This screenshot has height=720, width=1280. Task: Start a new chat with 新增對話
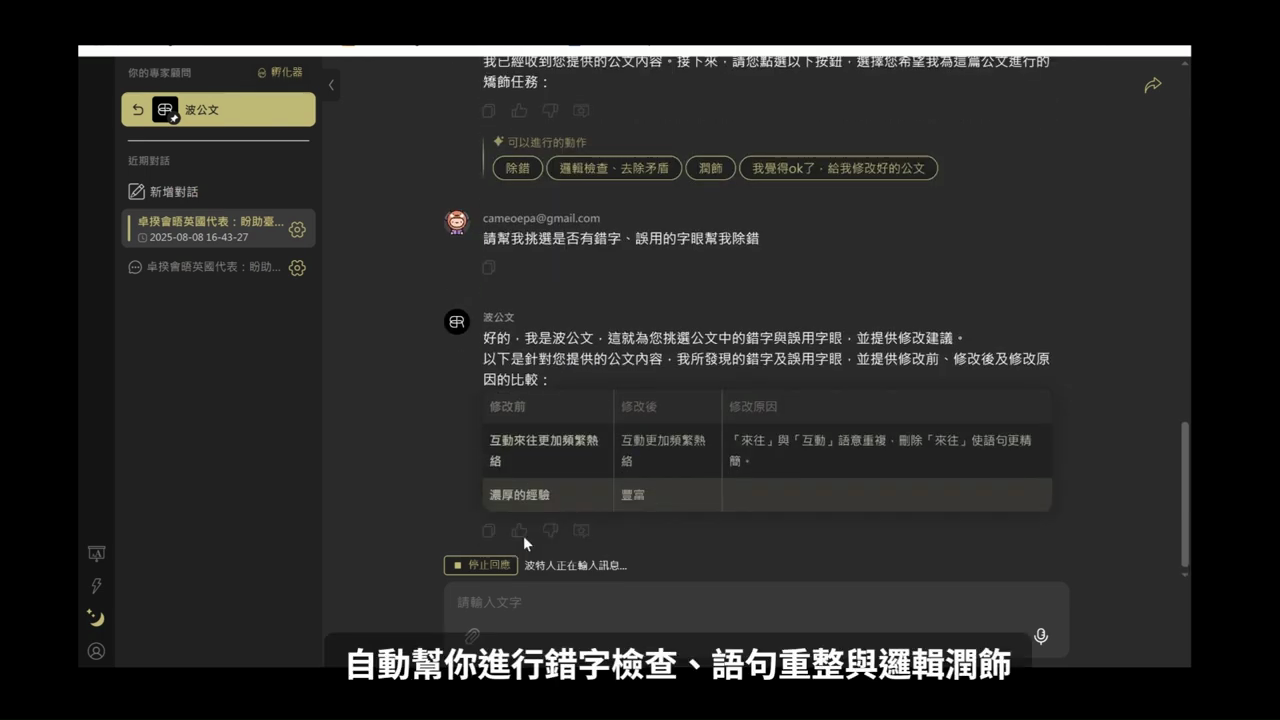coord(163,192)
